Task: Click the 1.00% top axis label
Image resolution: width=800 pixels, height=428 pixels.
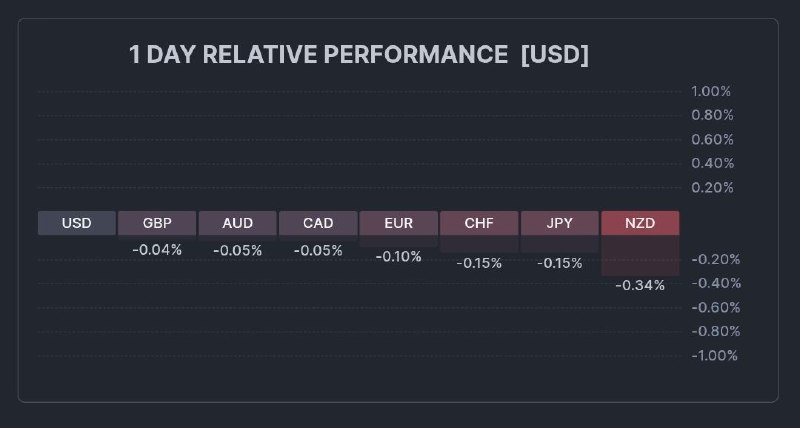Action: coord(712,91)
